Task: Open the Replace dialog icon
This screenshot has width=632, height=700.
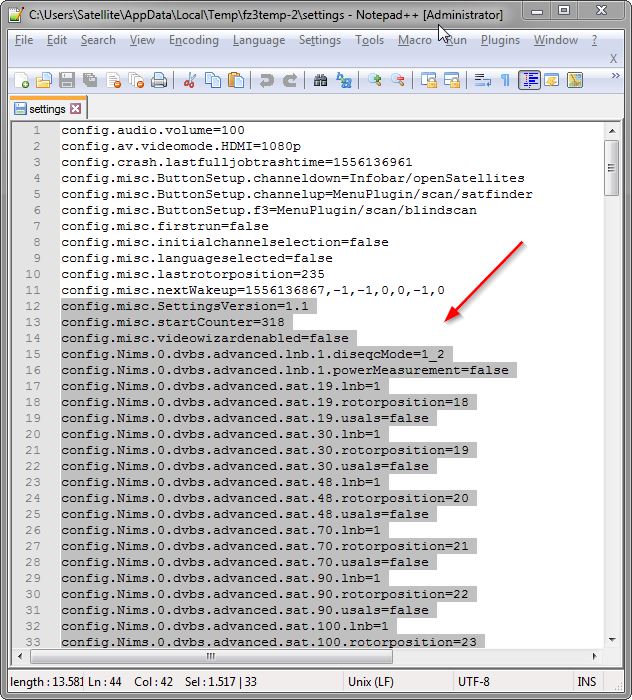Action: (344, 81)
